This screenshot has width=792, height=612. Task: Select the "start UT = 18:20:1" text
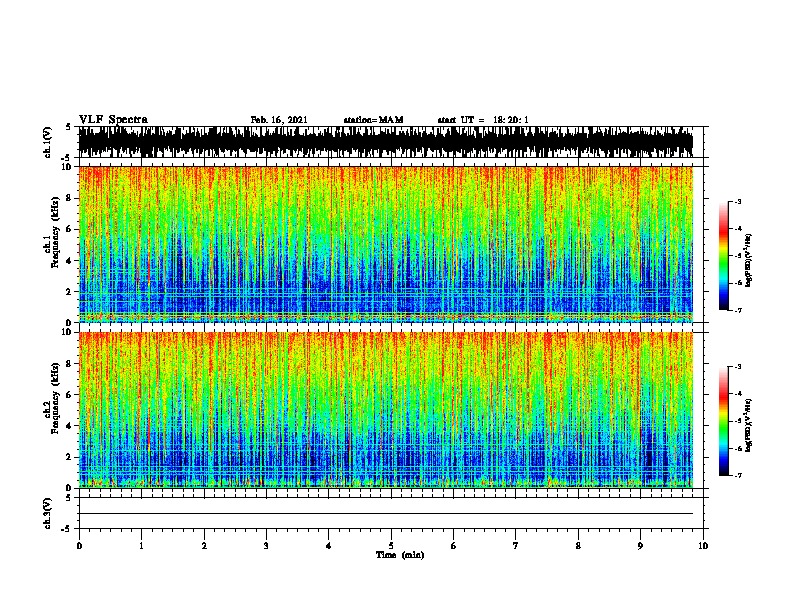(482, 120)
